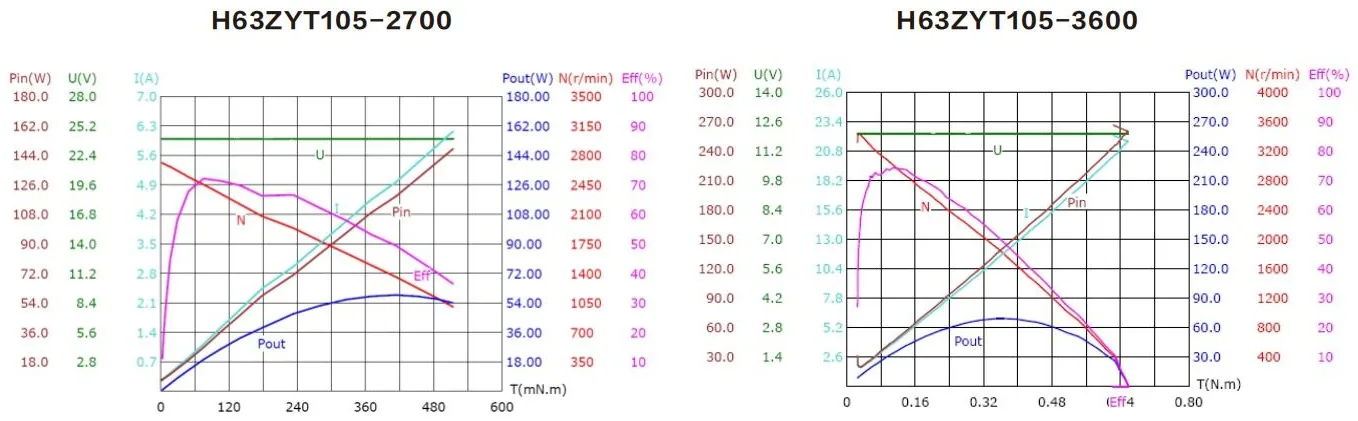This screenshot has height=421, width=1358.
Task: Select the 23.4 current axis value
Action: (829, 122)
